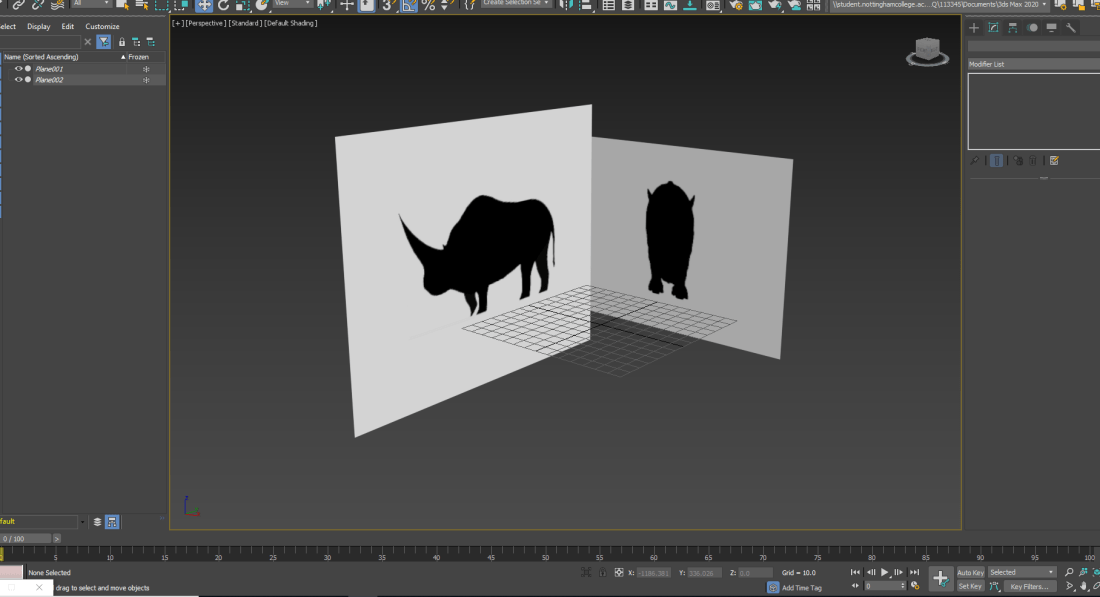Viewport: 1100px width, 597px height.
Task: Select the Move tool in the toolbar
Action: pyautogui.click(x=204, y=5)
